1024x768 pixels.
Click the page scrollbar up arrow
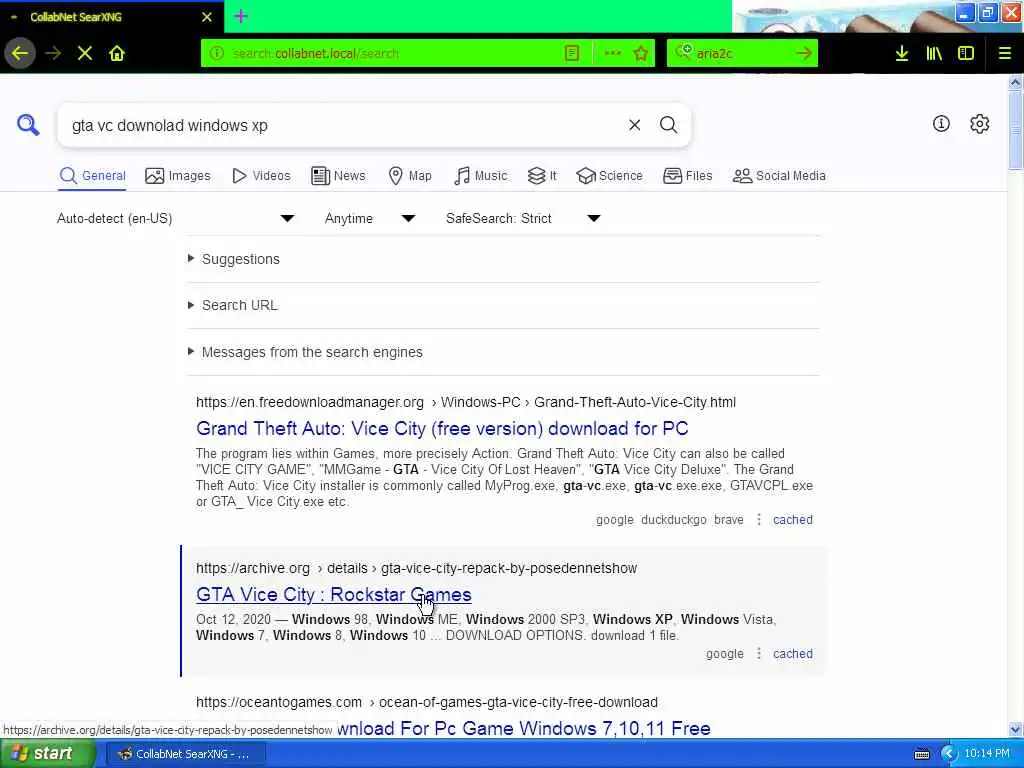click(1015, 82)
